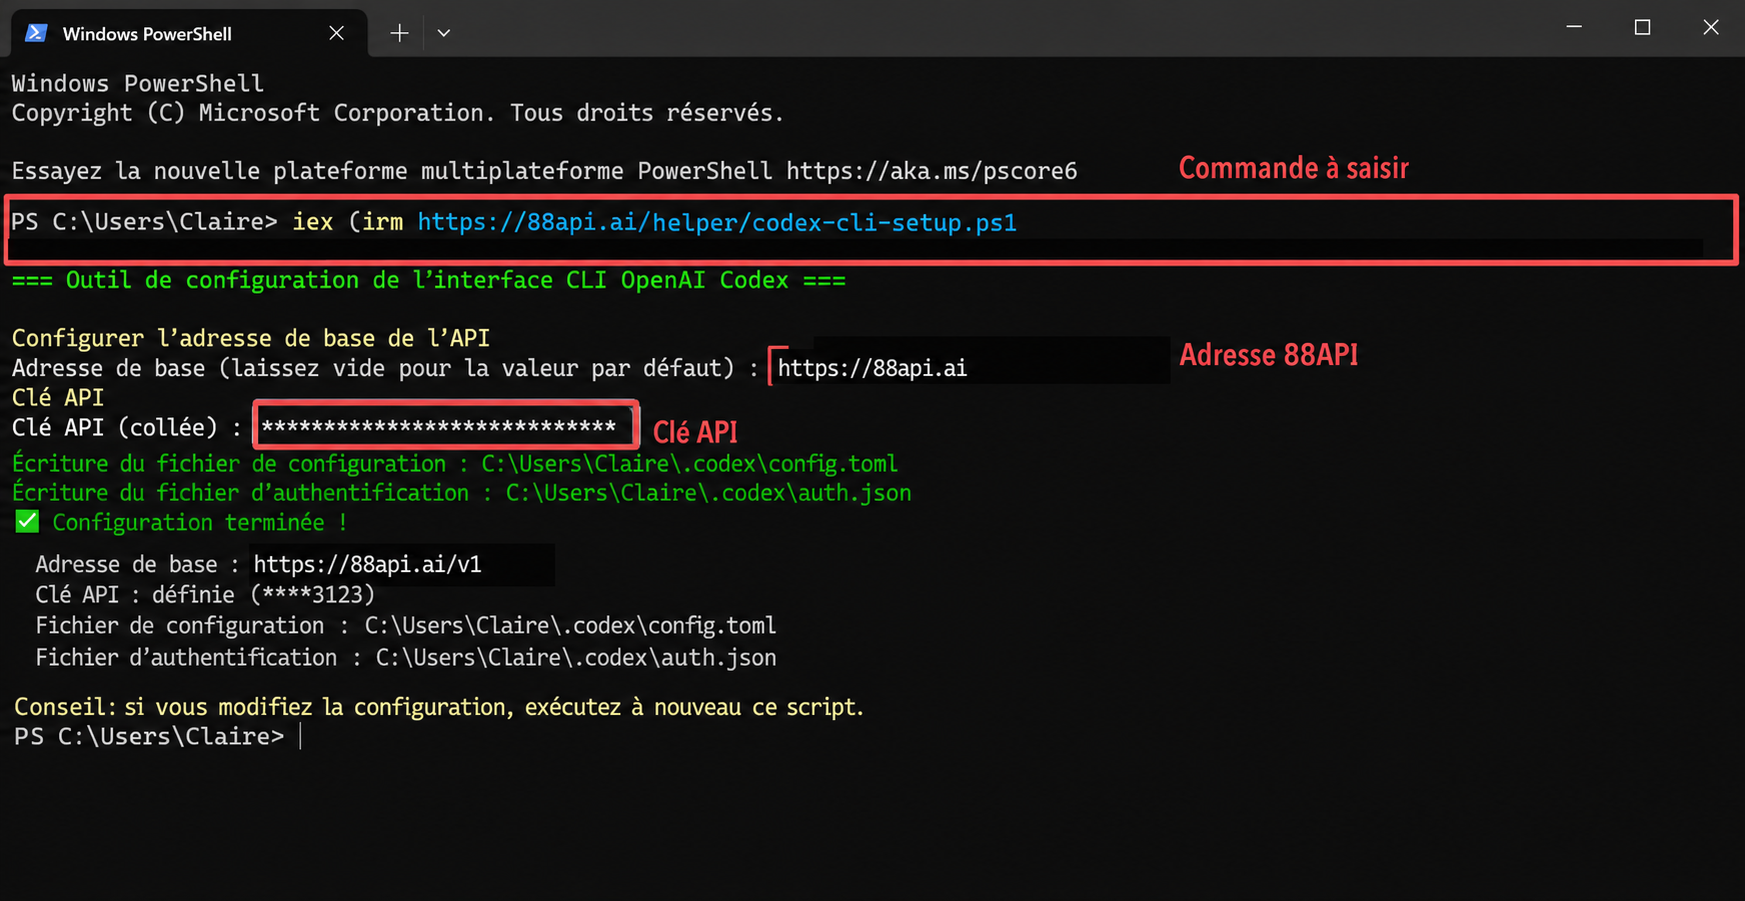Open the https://aka.ms/pscore6 link
The width and height of the screenshot is (1745, 901).
pos(932,171)
